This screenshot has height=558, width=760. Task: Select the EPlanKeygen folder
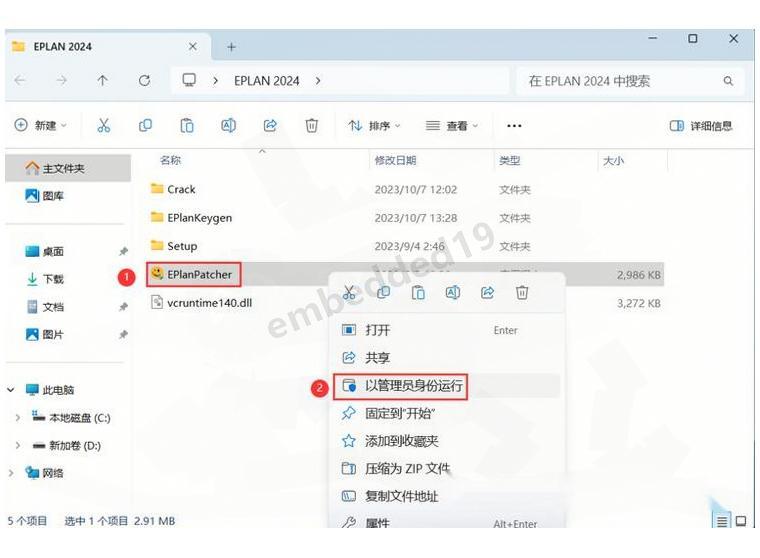pyautogui.click(x=191, y=218)
